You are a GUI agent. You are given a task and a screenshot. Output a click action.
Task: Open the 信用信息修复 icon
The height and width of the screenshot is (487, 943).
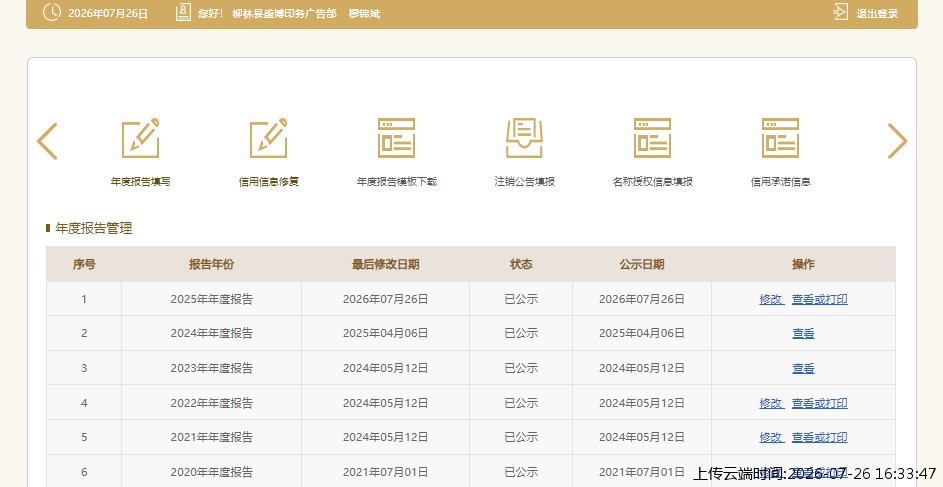[x=269, y=138]
